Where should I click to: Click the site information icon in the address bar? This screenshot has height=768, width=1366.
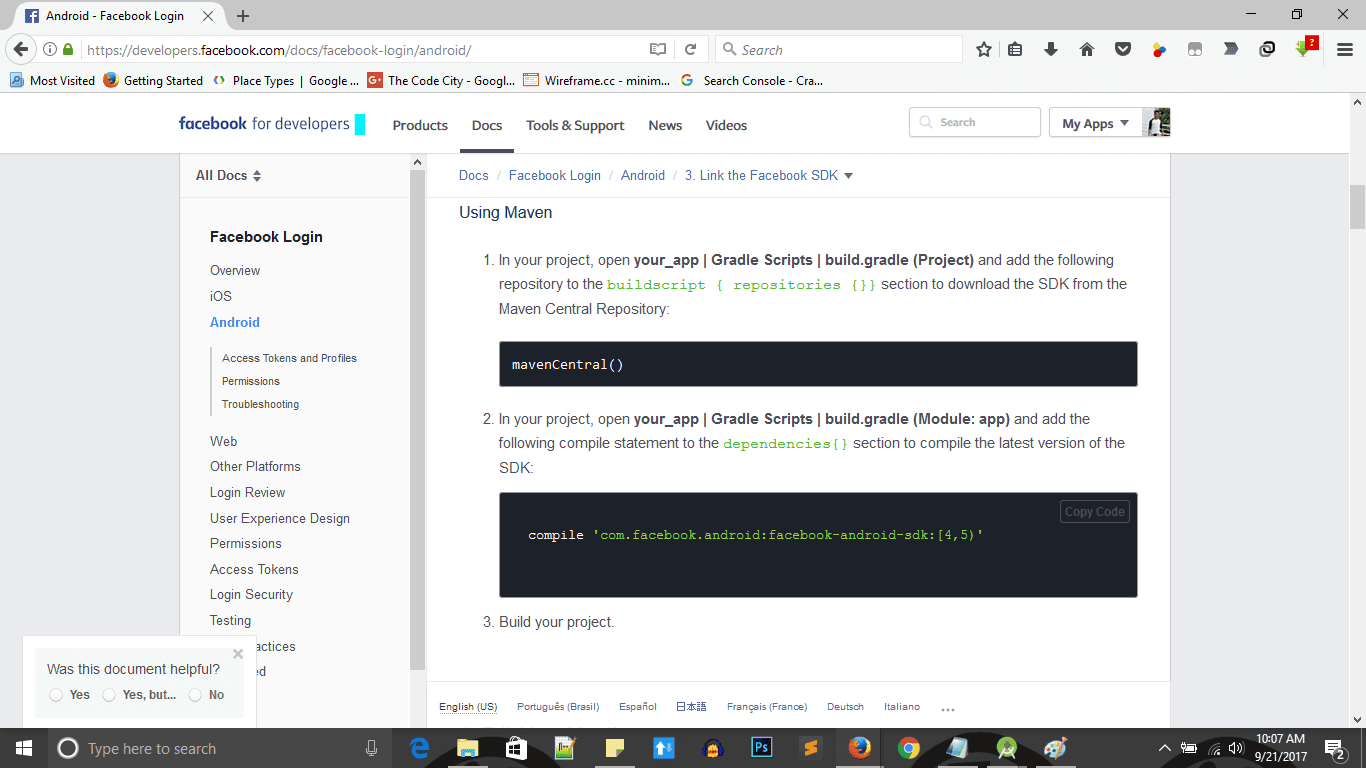(50, 49)
